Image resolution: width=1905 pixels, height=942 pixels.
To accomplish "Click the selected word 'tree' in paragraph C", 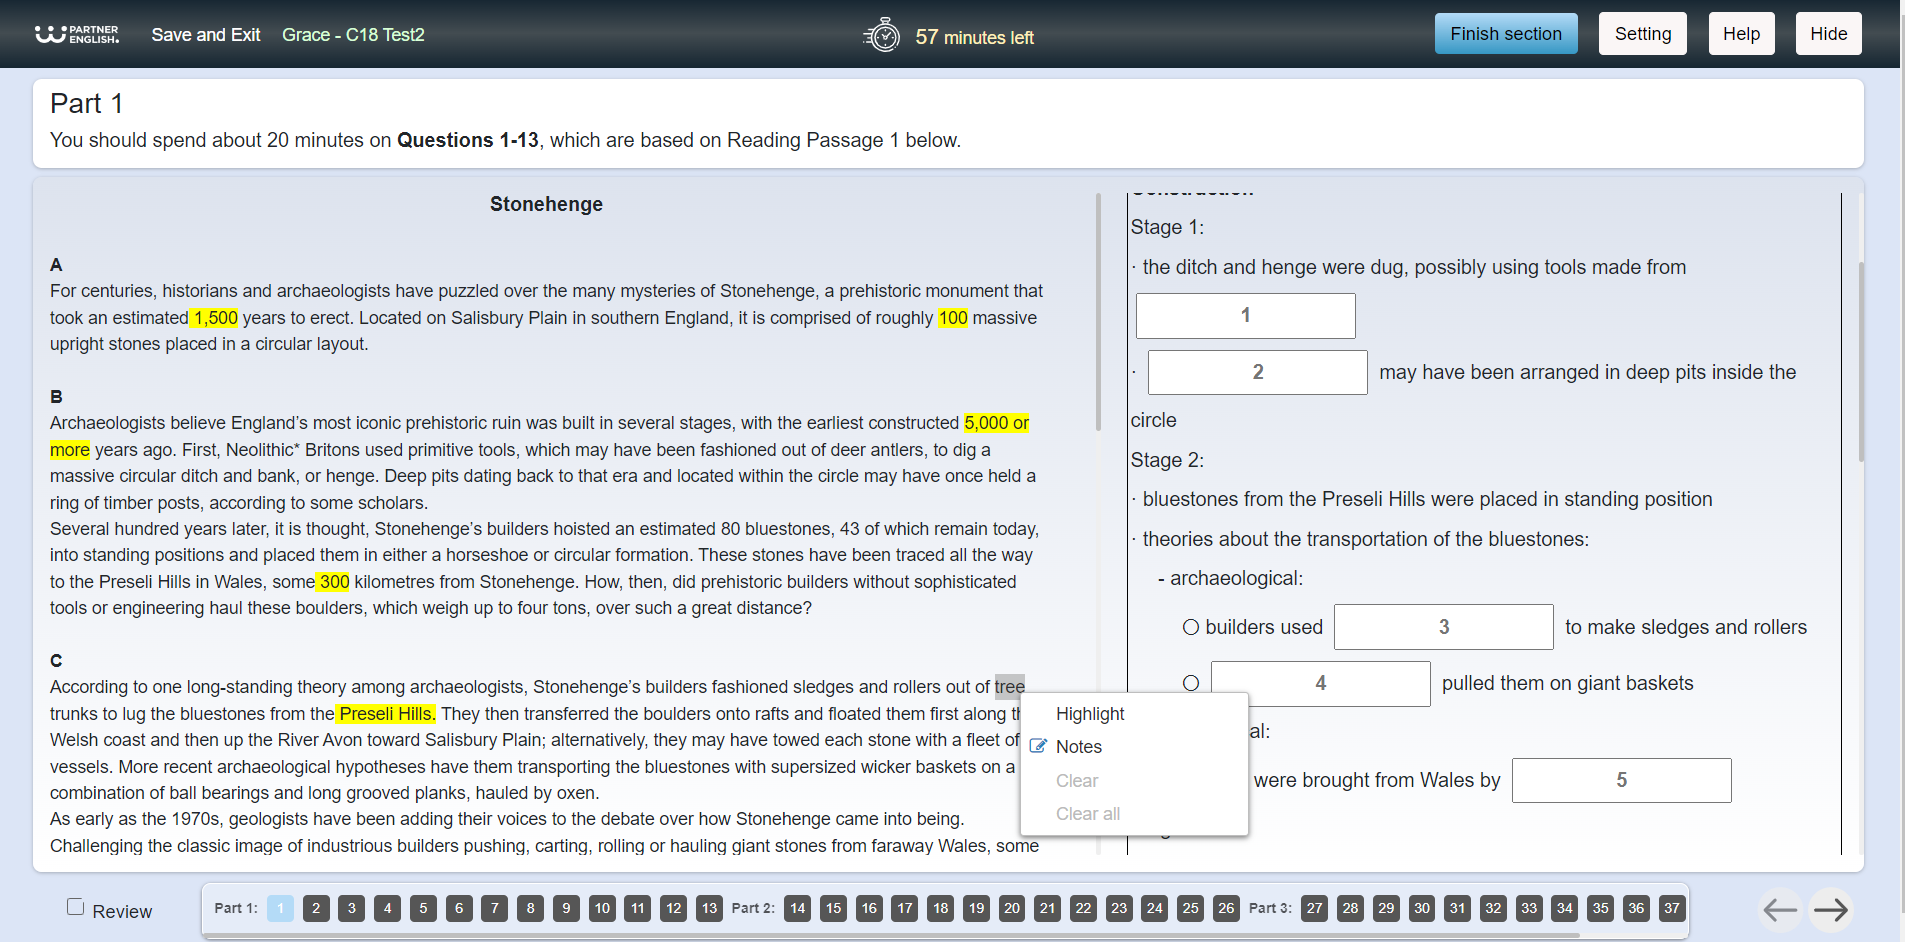I will pos(1010,687).
